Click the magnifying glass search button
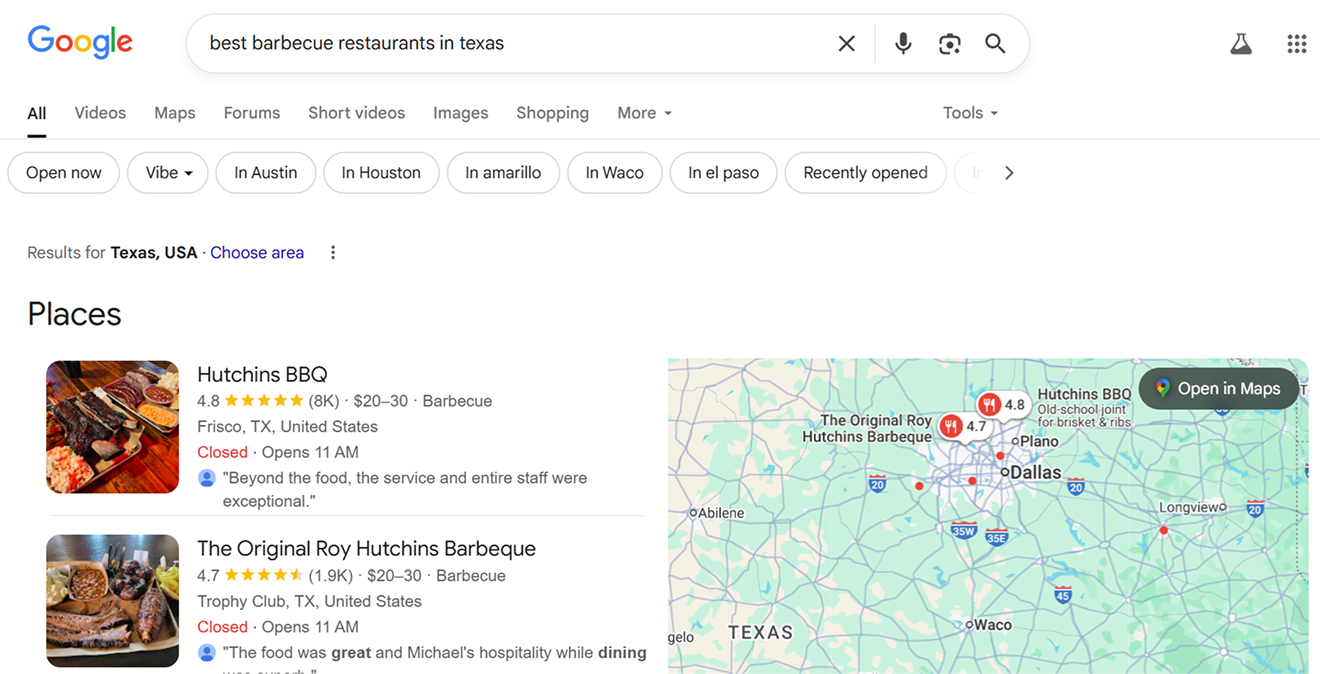The height and width of the screenshot is (674, 1320). 995,43
